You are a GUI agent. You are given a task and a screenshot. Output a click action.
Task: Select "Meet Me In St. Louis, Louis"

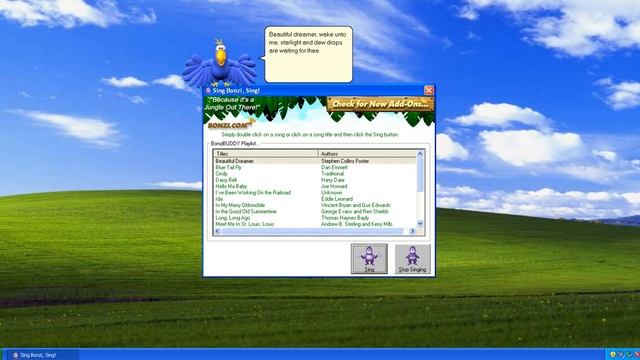point(245,224)
